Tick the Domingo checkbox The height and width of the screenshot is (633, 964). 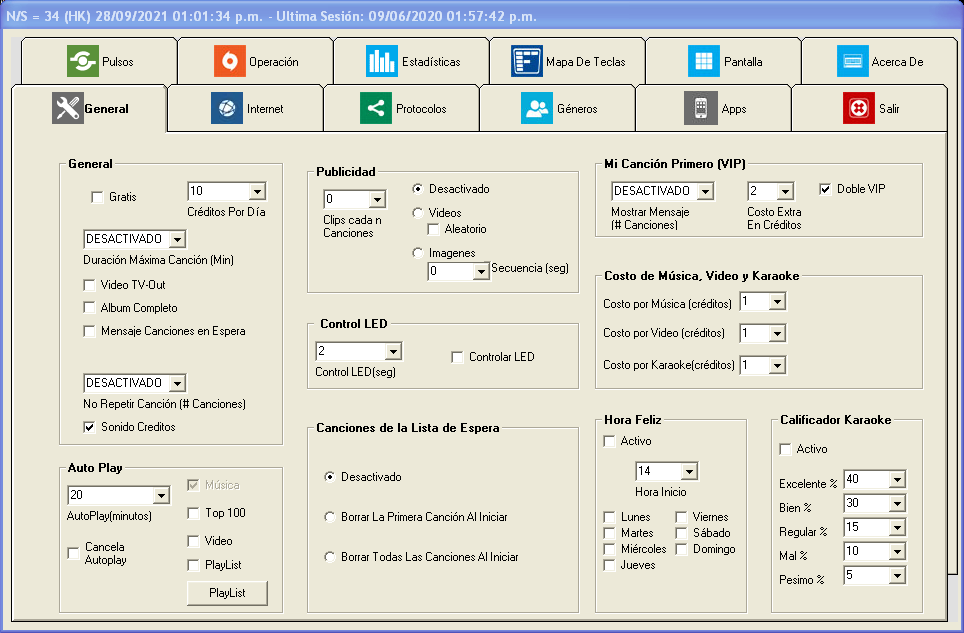click(x=681, y=549)
